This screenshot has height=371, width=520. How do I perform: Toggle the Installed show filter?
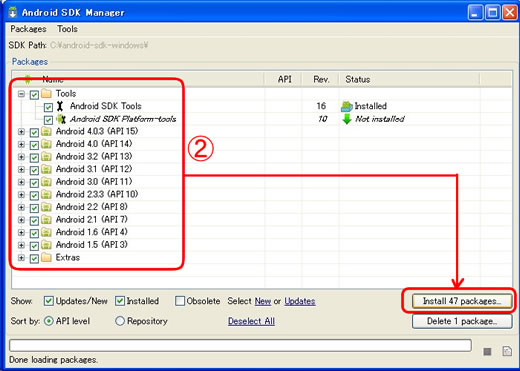120,301
